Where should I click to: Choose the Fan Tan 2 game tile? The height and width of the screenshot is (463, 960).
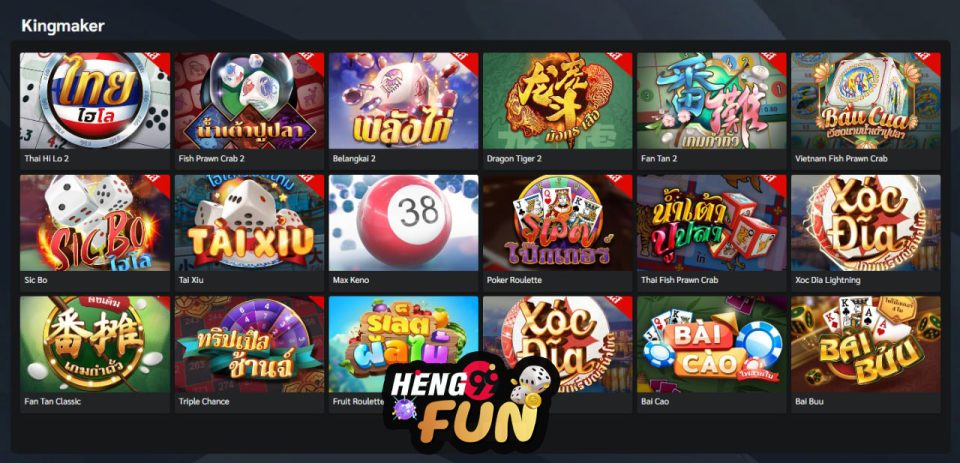coord(712,100)
